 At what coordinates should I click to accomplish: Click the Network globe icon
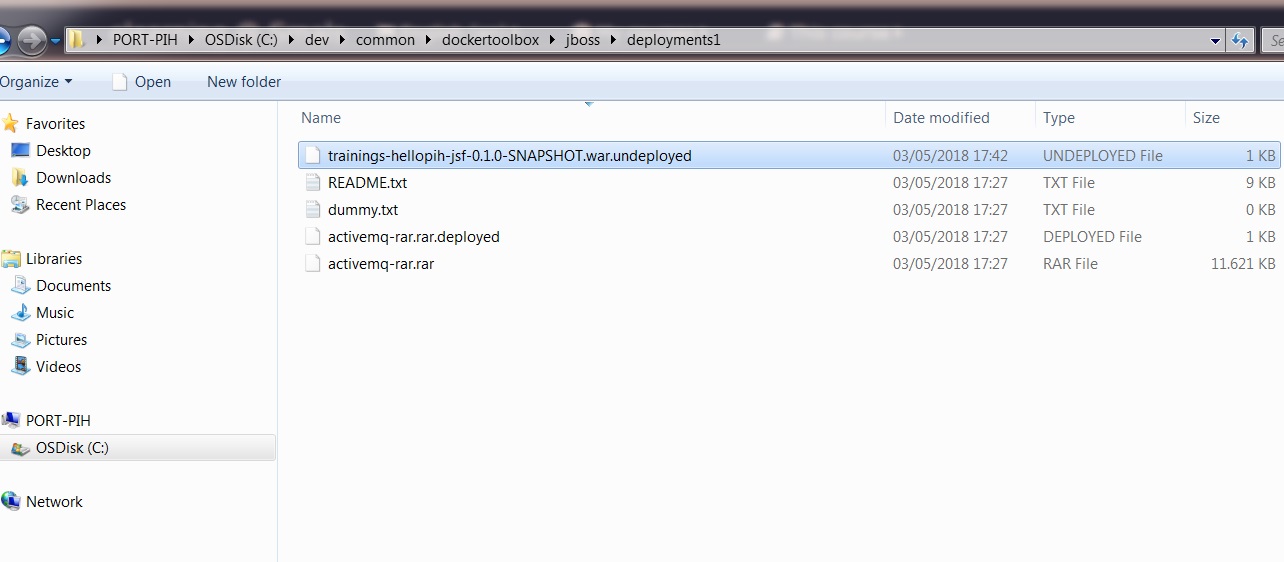[11, 501]
